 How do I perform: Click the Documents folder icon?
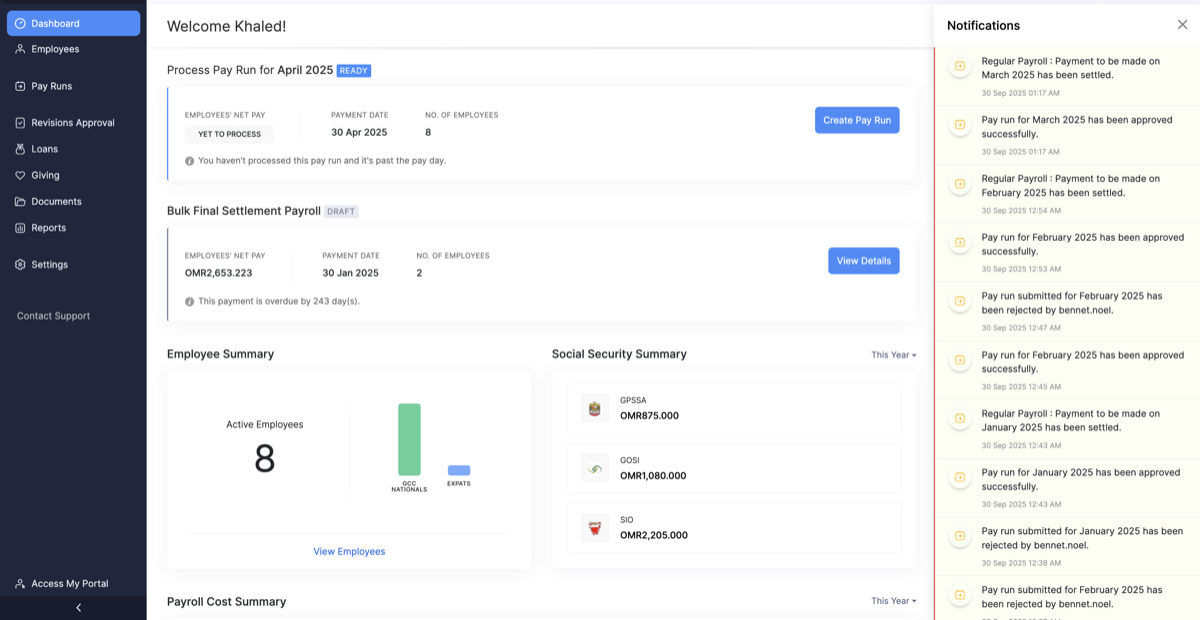[21, 202]
